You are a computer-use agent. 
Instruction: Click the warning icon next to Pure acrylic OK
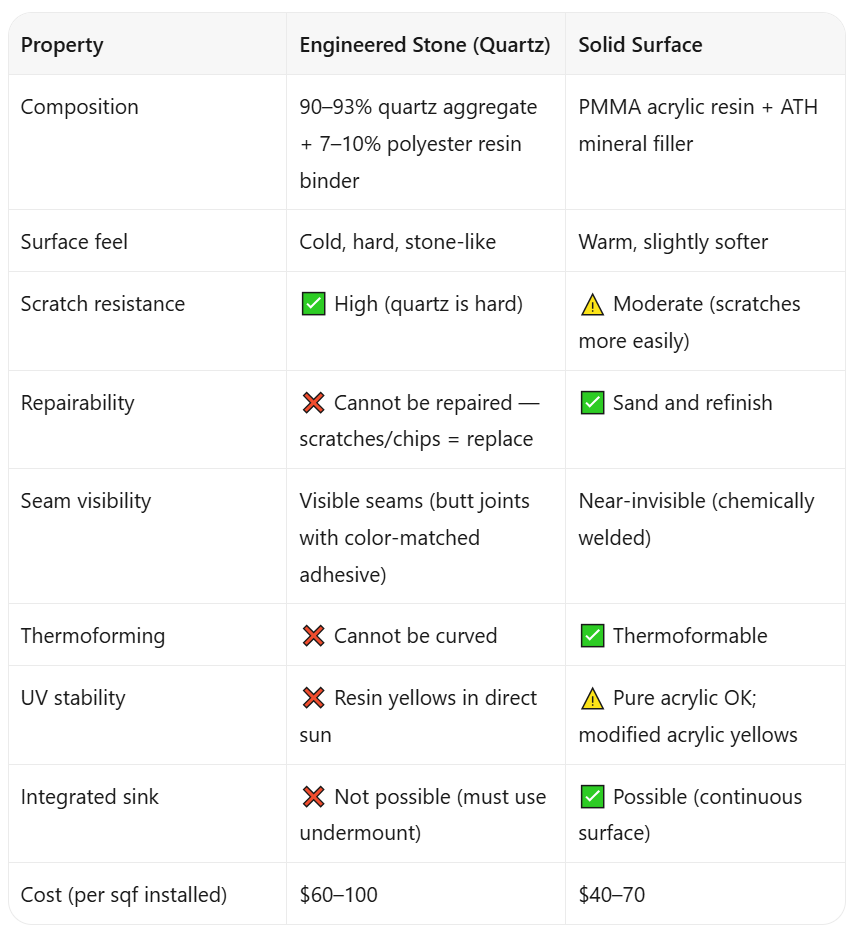[x=592, y=699]
